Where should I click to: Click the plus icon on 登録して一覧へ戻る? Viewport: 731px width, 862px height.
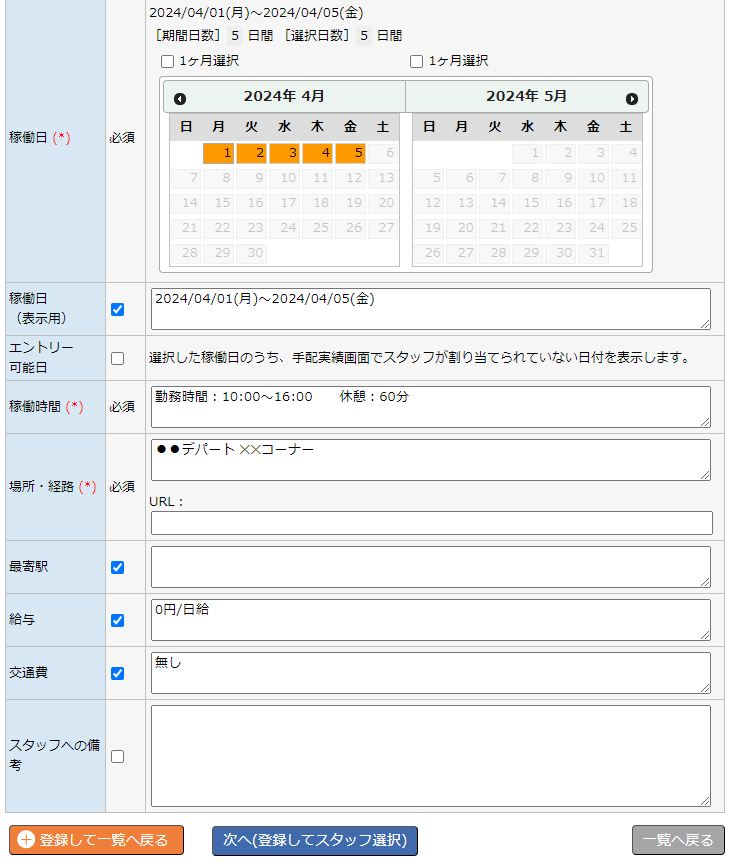[26, 839]
